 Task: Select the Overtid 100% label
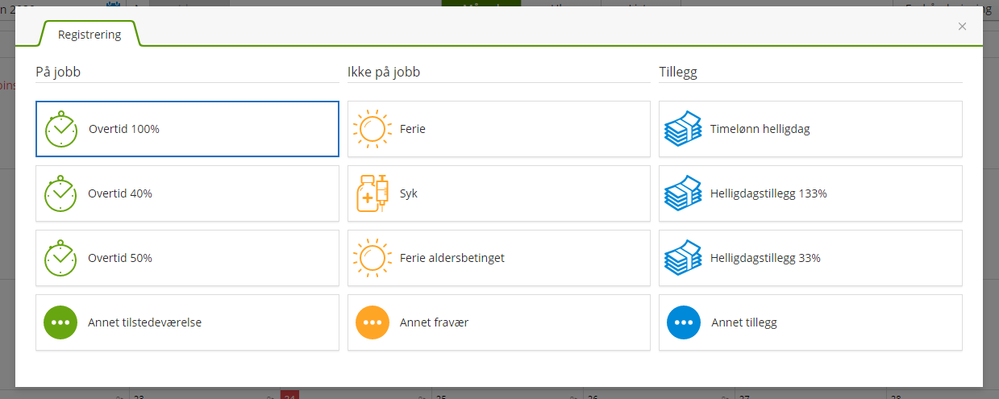coord(124,129)
